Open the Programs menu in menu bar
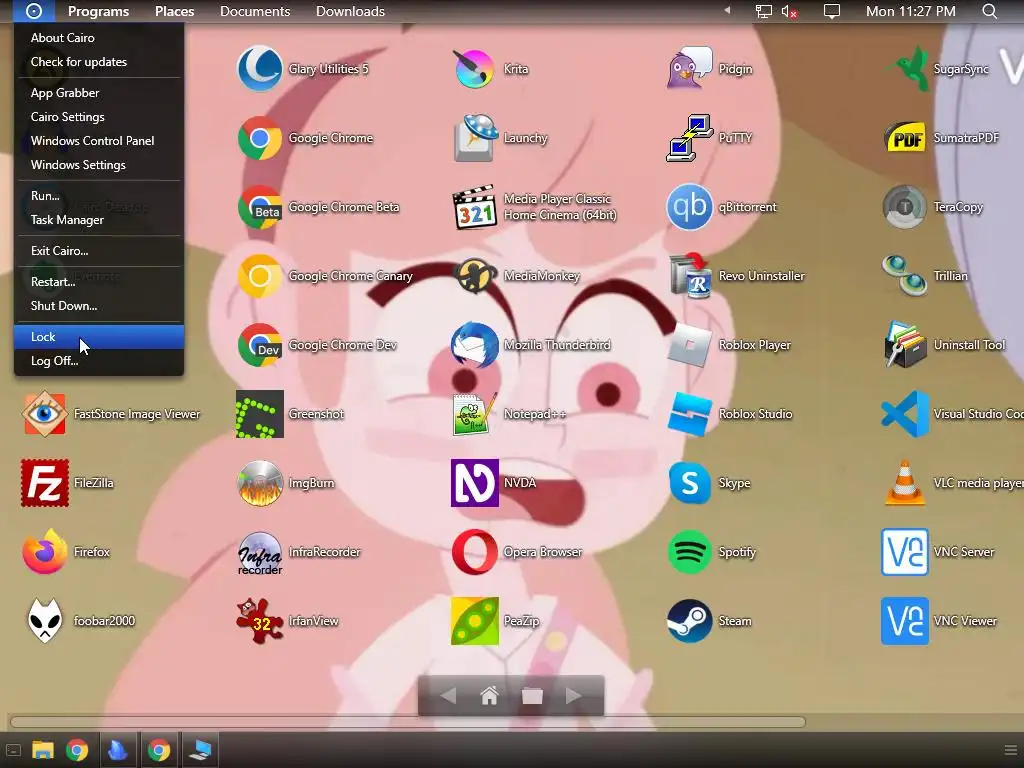Screen dimensions: 1024x768 (x=99, y=11)
